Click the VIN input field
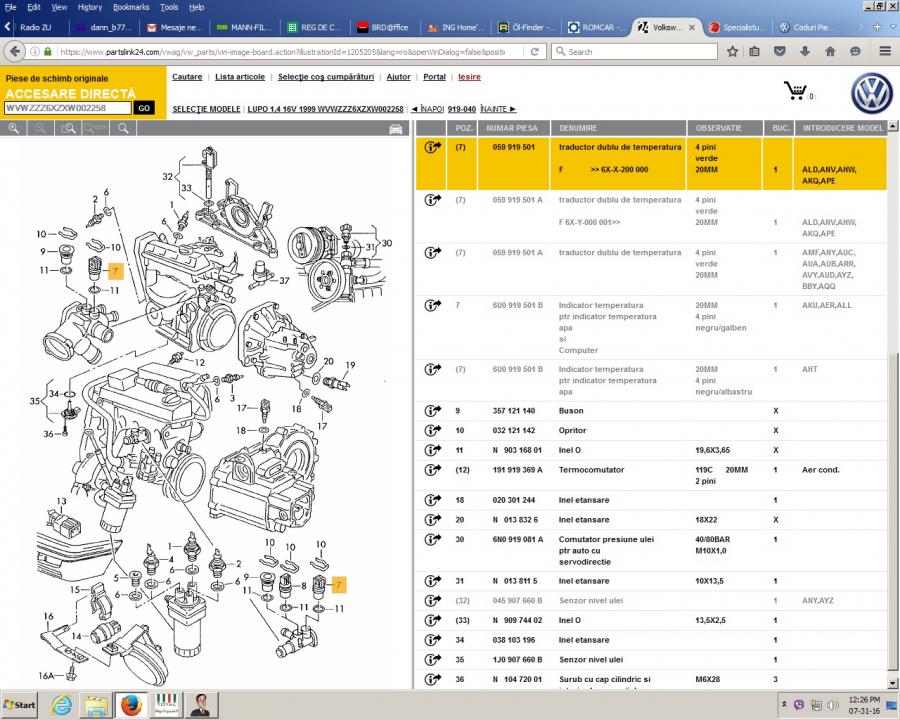This screenshot has height=720, width=900. [x=67, y=108]
